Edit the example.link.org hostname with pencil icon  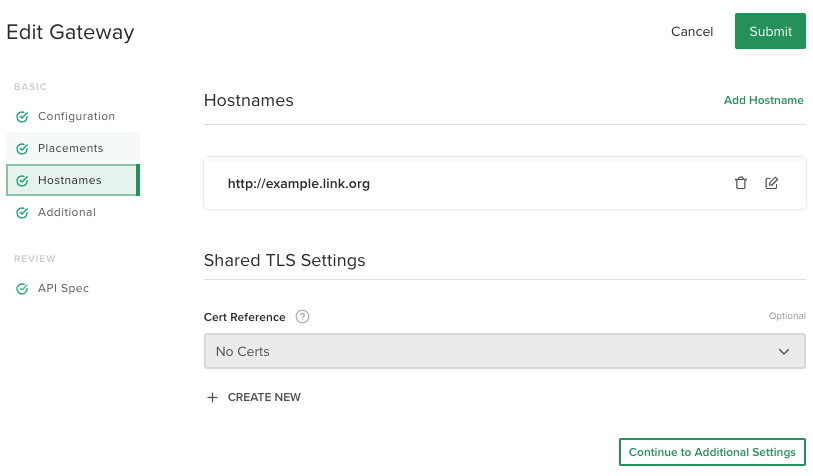coord(772,183)
